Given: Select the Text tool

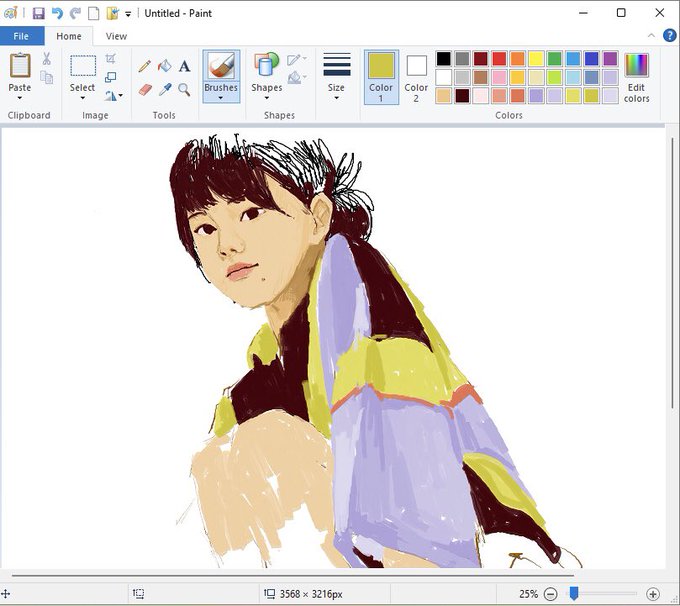Looking at the screenshot, I should click(x=185, y=66).
